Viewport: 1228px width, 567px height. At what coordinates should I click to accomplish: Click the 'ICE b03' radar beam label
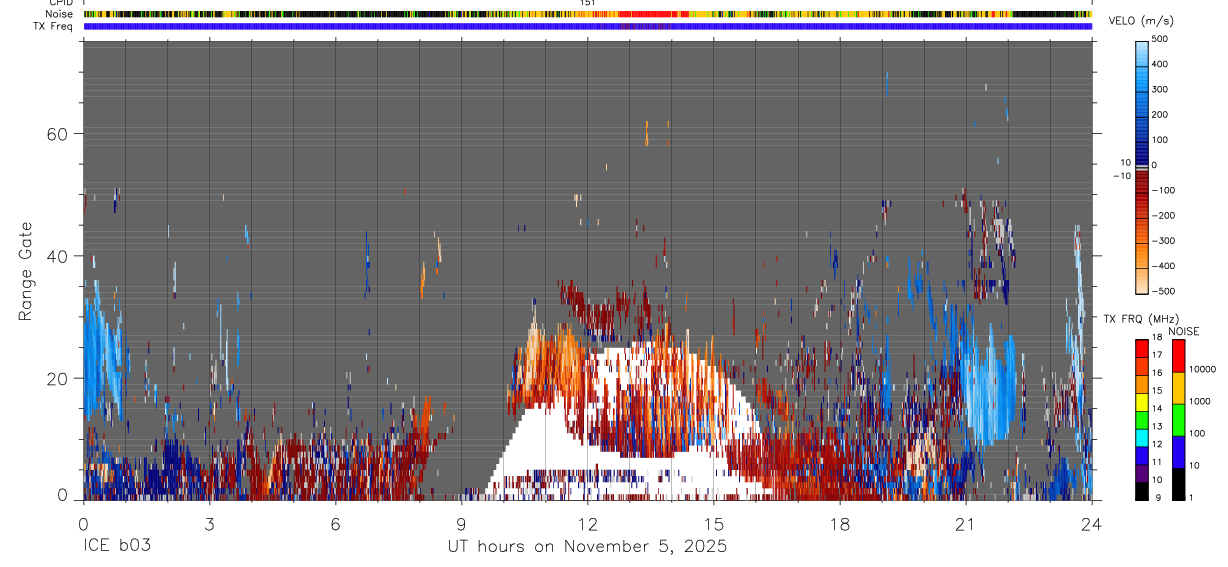[x=116, y=546]
